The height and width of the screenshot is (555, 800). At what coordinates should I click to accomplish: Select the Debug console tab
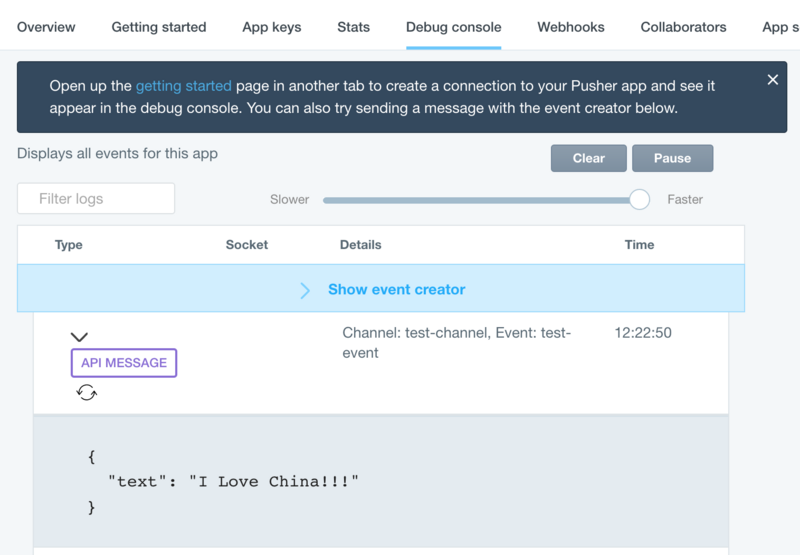pos(453,27)
